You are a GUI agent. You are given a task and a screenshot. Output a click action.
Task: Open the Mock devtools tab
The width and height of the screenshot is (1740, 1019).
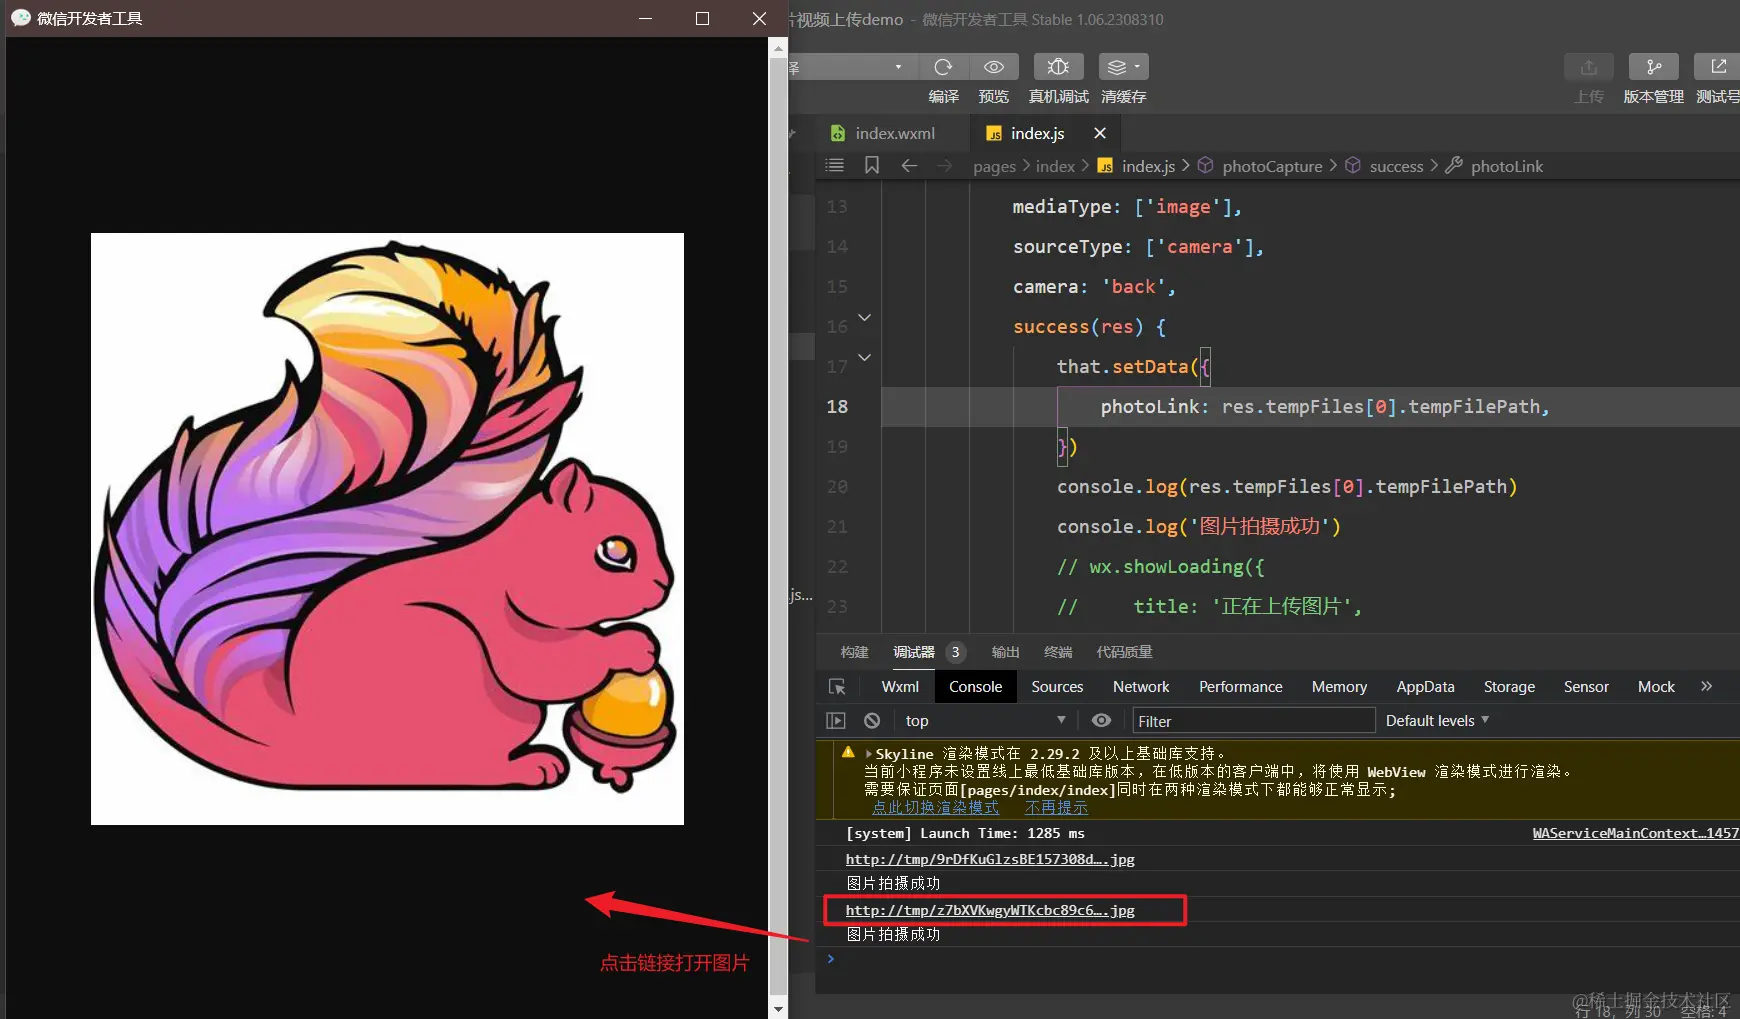click(x=1656, y=687)
